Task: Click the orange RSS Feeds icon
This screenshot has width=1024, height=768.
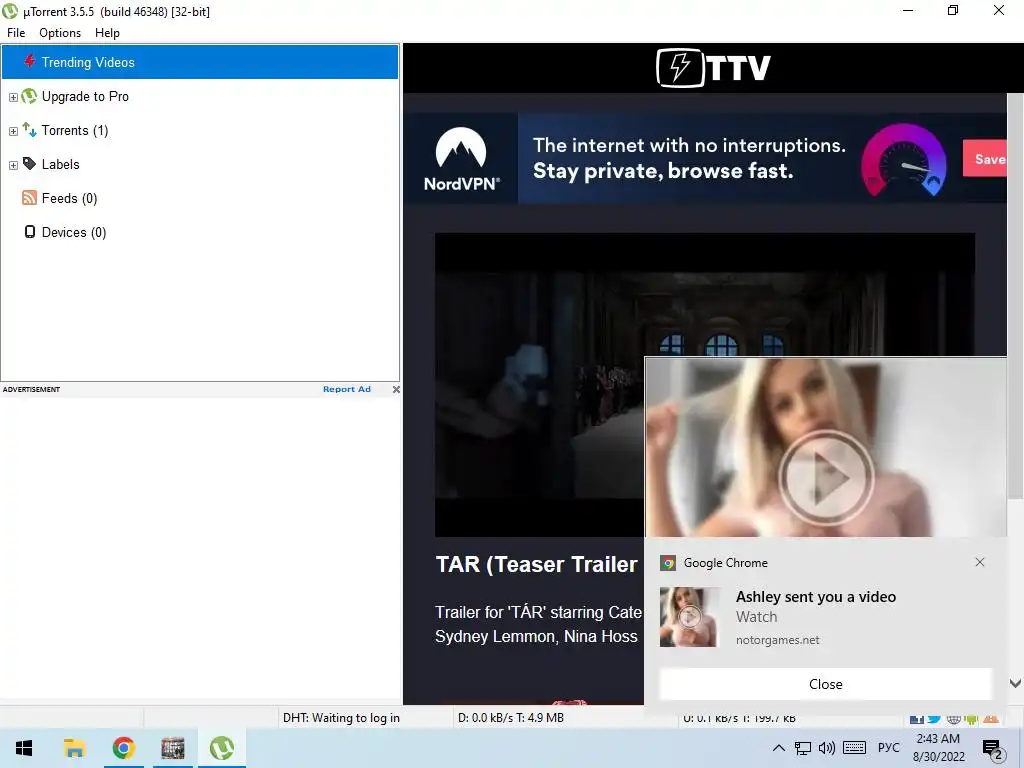Action: click(29, 198)
